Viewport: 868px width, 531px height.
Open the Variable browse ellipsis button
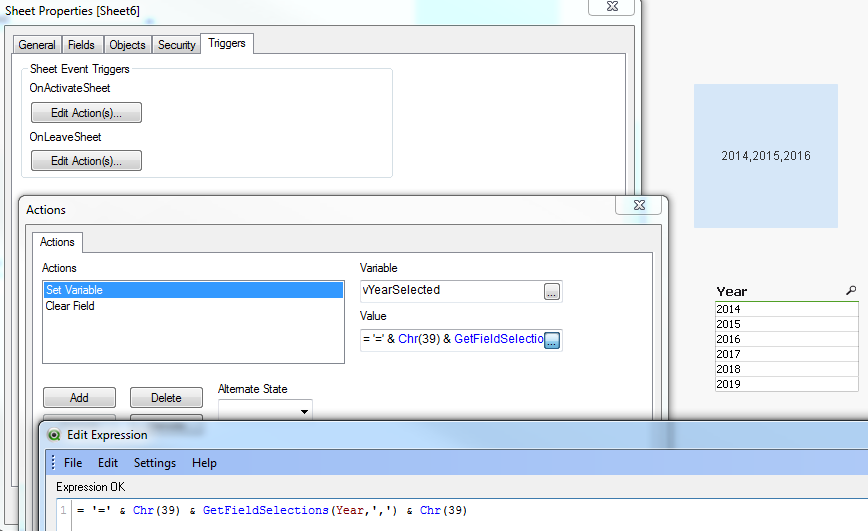click(x=551, y=291)
